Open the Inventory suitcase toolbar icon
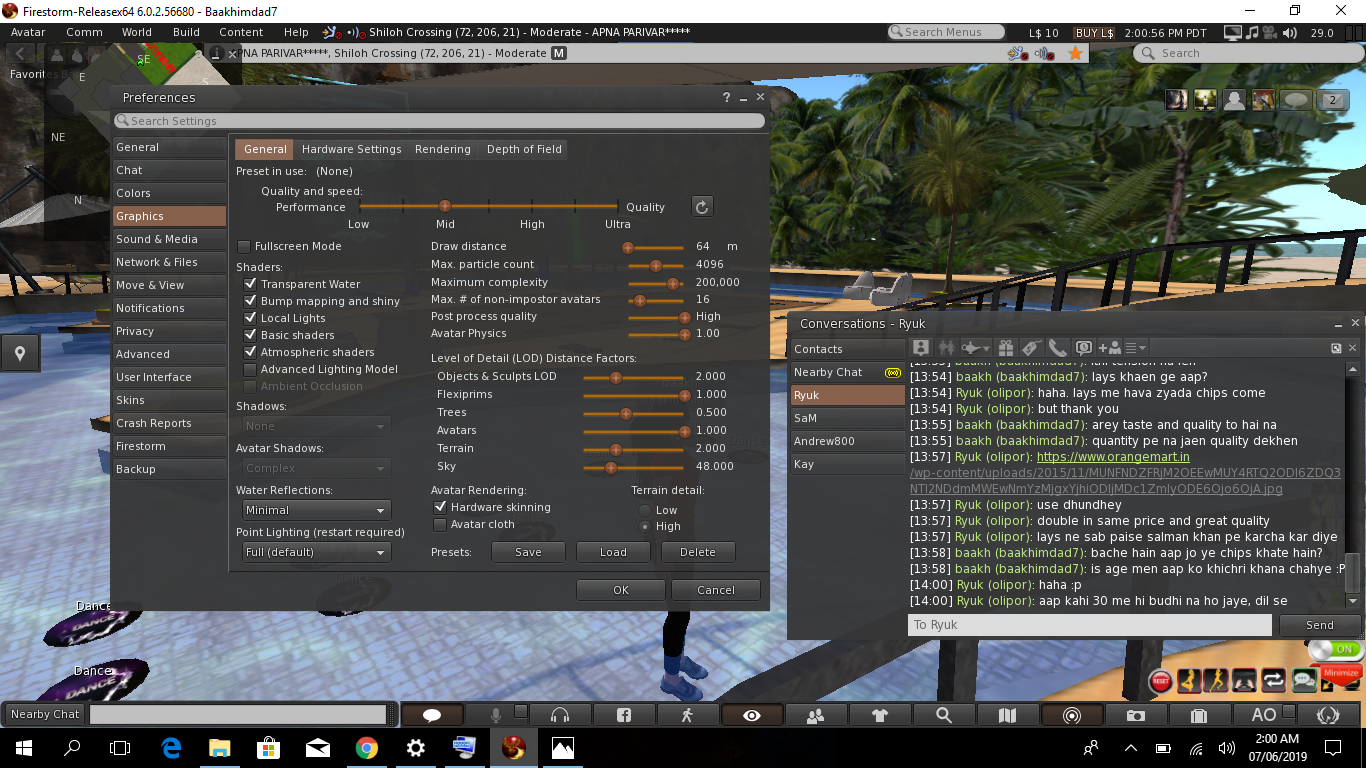The image size is (1366, 768). tap(1200, 715)
